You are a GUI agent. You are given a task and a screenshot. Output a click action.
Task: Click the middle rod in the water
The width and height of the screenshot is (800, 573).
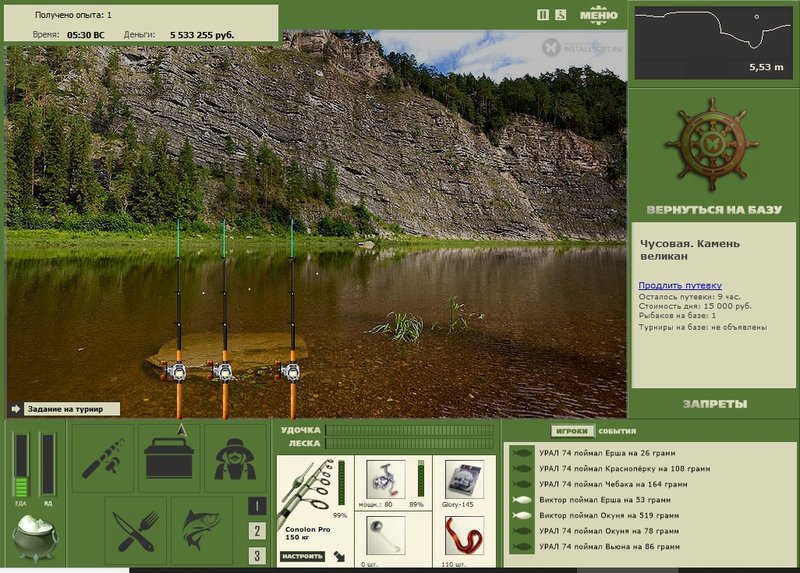coord(224,320)
